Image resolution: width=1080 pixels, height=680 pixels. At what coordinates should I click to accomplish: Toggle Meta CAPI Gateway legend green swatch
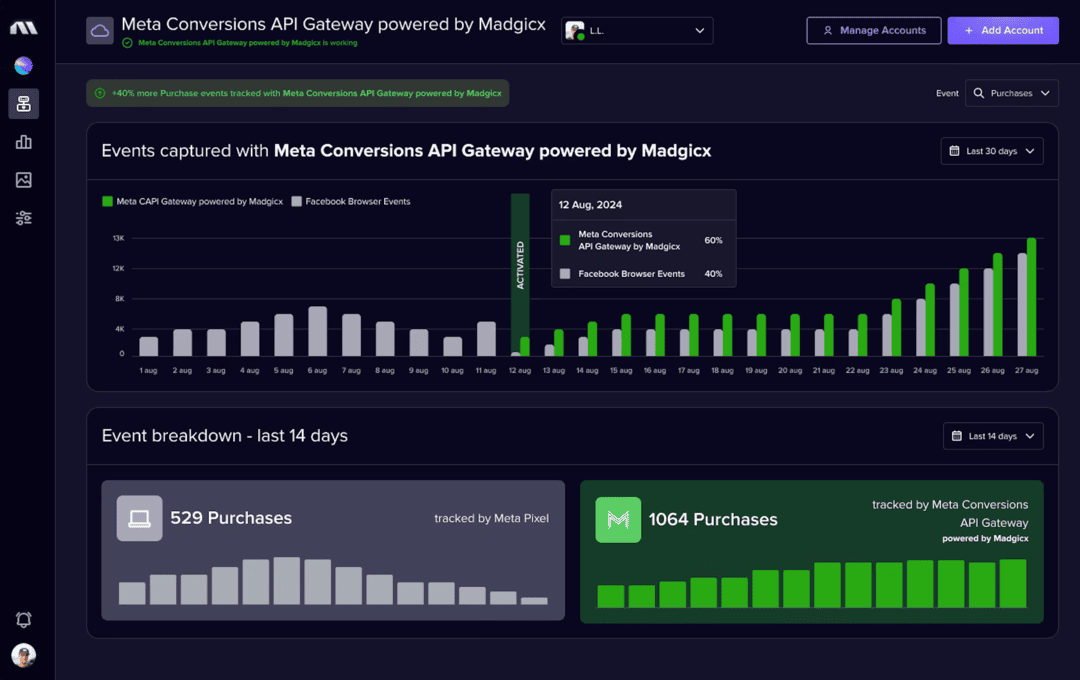(107, 201)
